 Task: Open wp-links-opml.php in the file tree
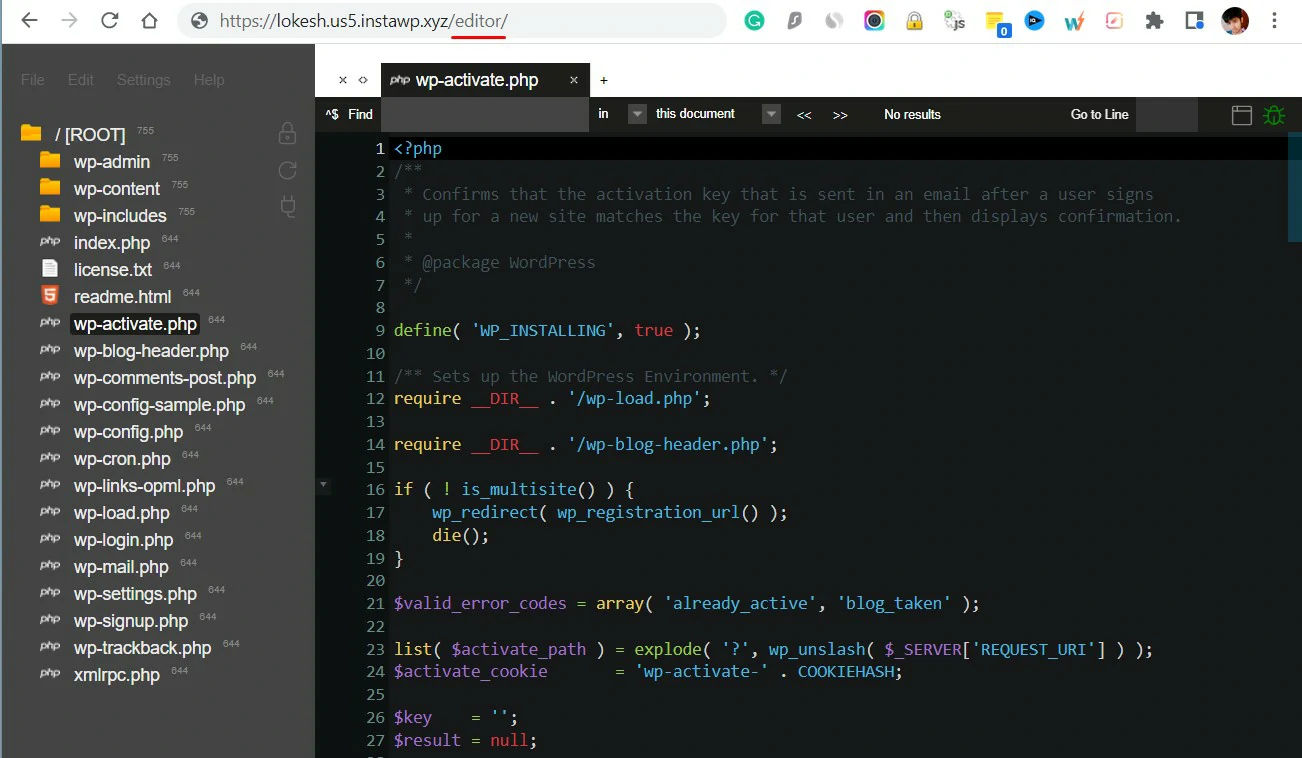point(144,485)
